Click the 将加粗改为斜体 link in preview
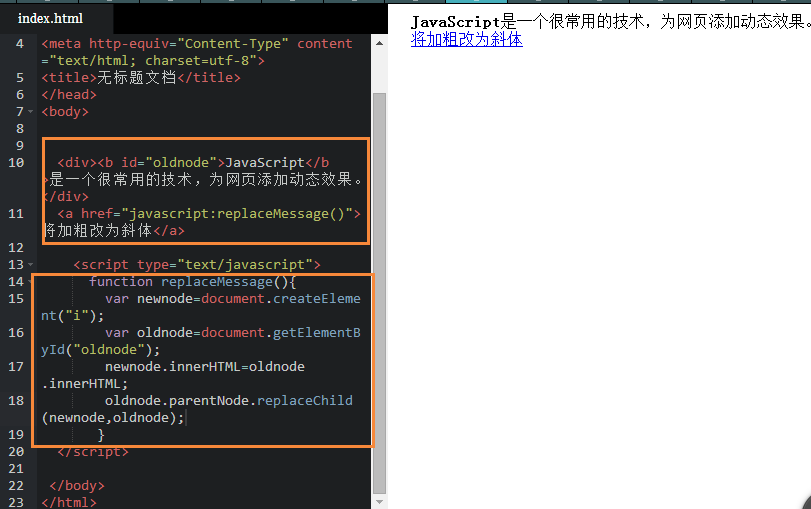This screenshot has height=509, width=811. (x=467, y=39)
